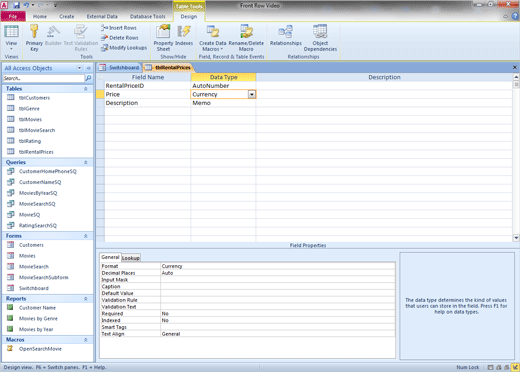Open the Relationships window
The height and width of the screenshot is (372, 520).
coord(286,35)
